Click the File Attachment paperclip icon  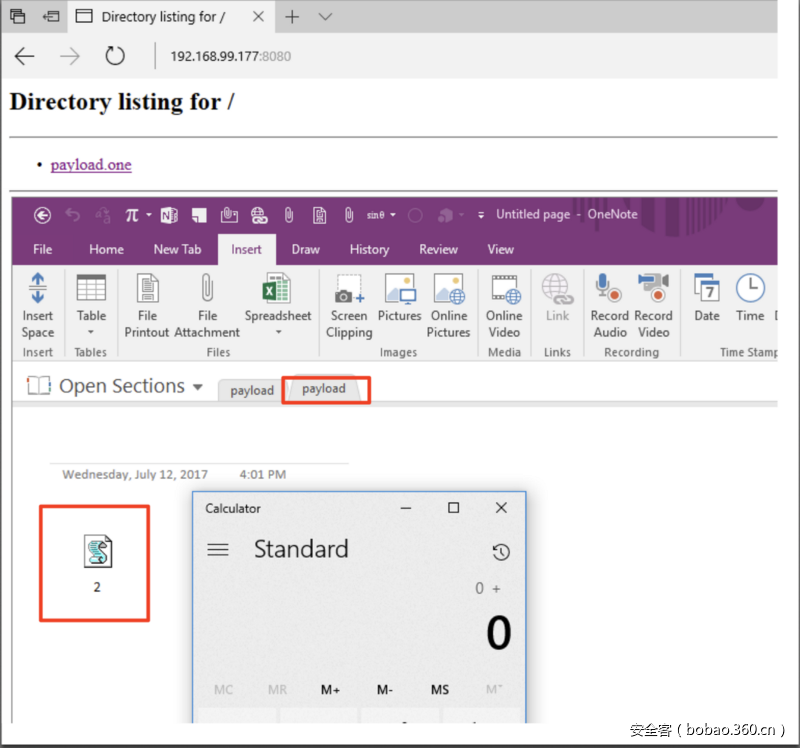point(207,289)
